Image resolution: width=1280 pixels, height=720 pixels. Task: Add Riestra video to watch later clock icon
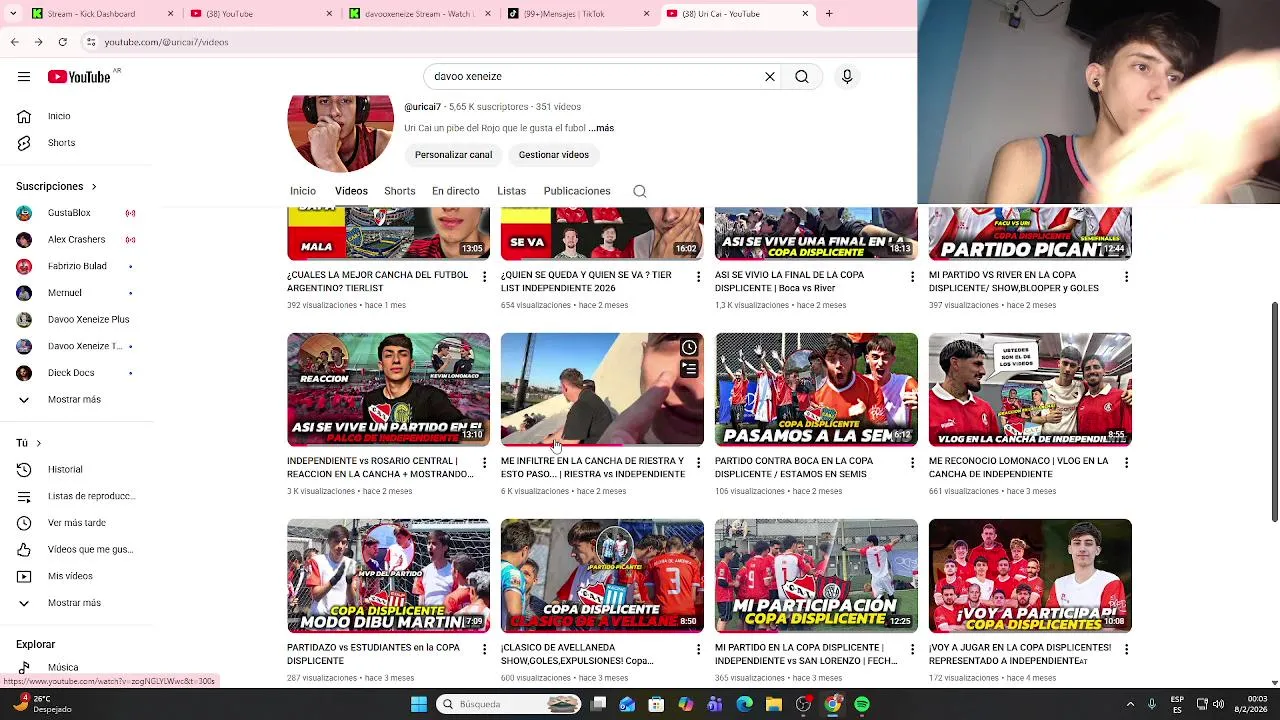689,347
